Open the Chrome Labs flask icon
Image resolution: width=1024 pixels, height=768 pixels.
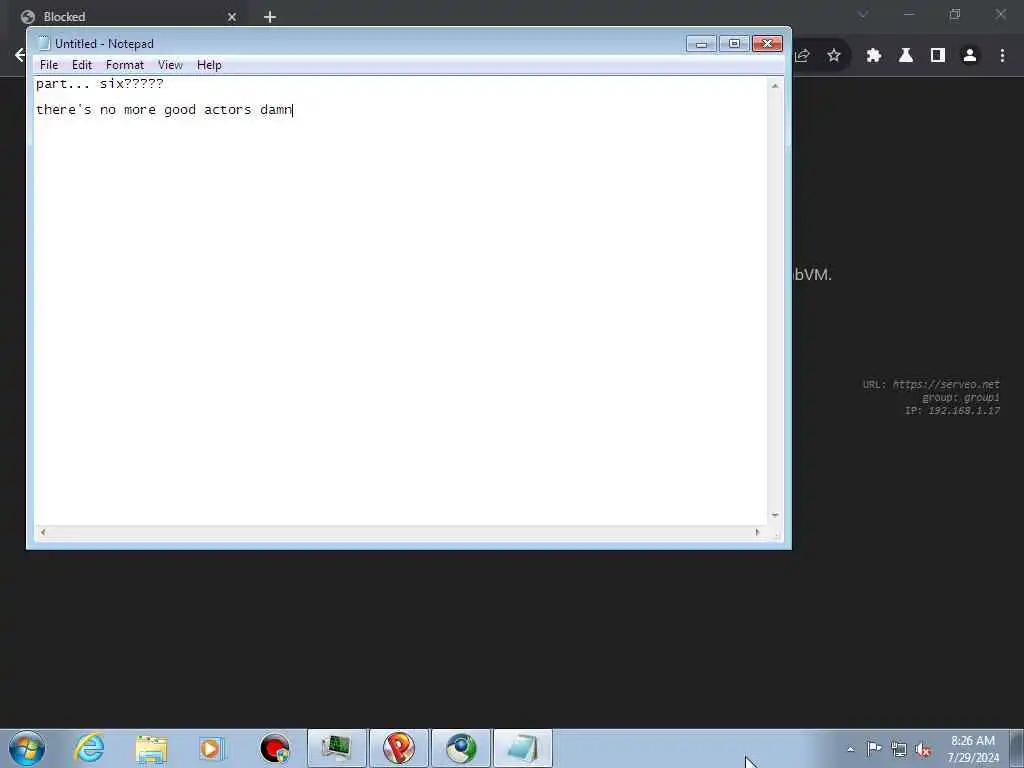905,56
